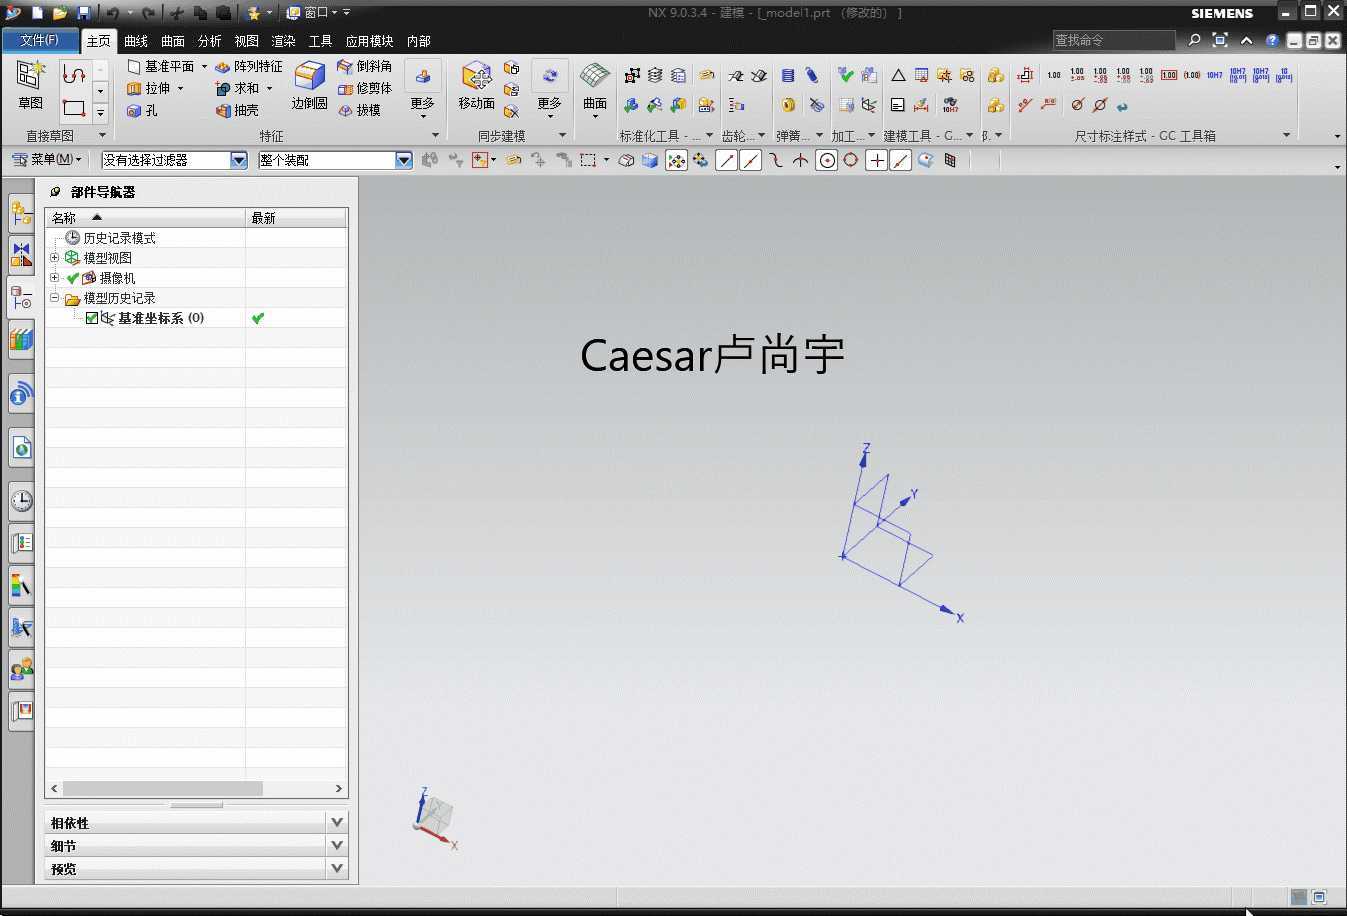Toggle snap to control point
Viewport: 1347px width, 916px height.
(776, 160)
